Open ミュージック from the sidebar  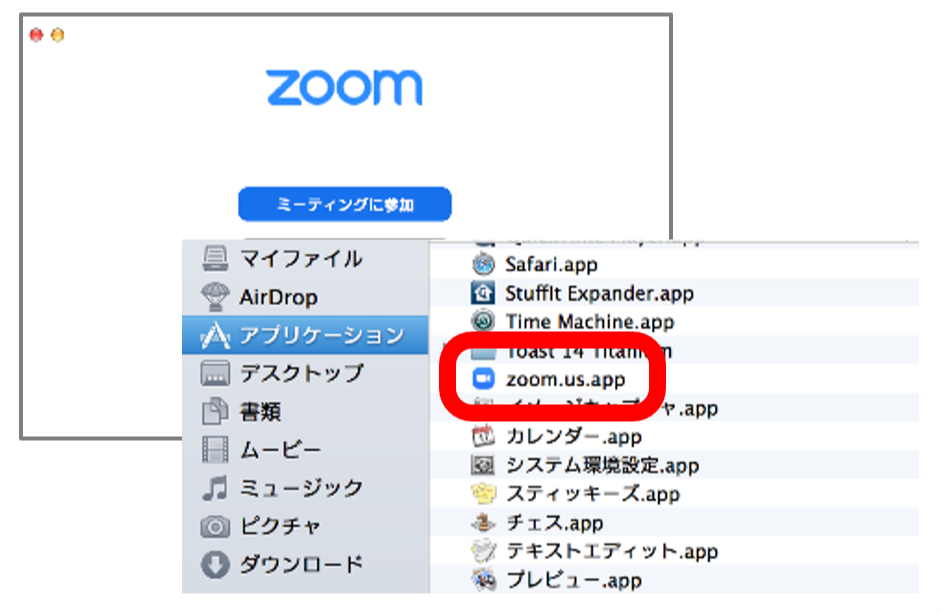(x=305, y=488)
